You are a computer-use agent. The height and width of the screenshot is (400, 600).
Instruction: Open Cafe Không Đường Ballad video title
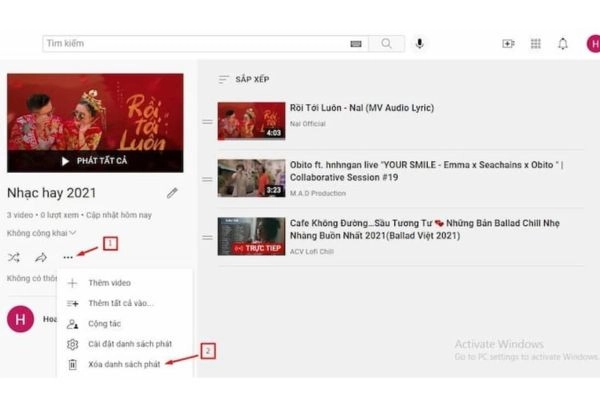point(424,229)
